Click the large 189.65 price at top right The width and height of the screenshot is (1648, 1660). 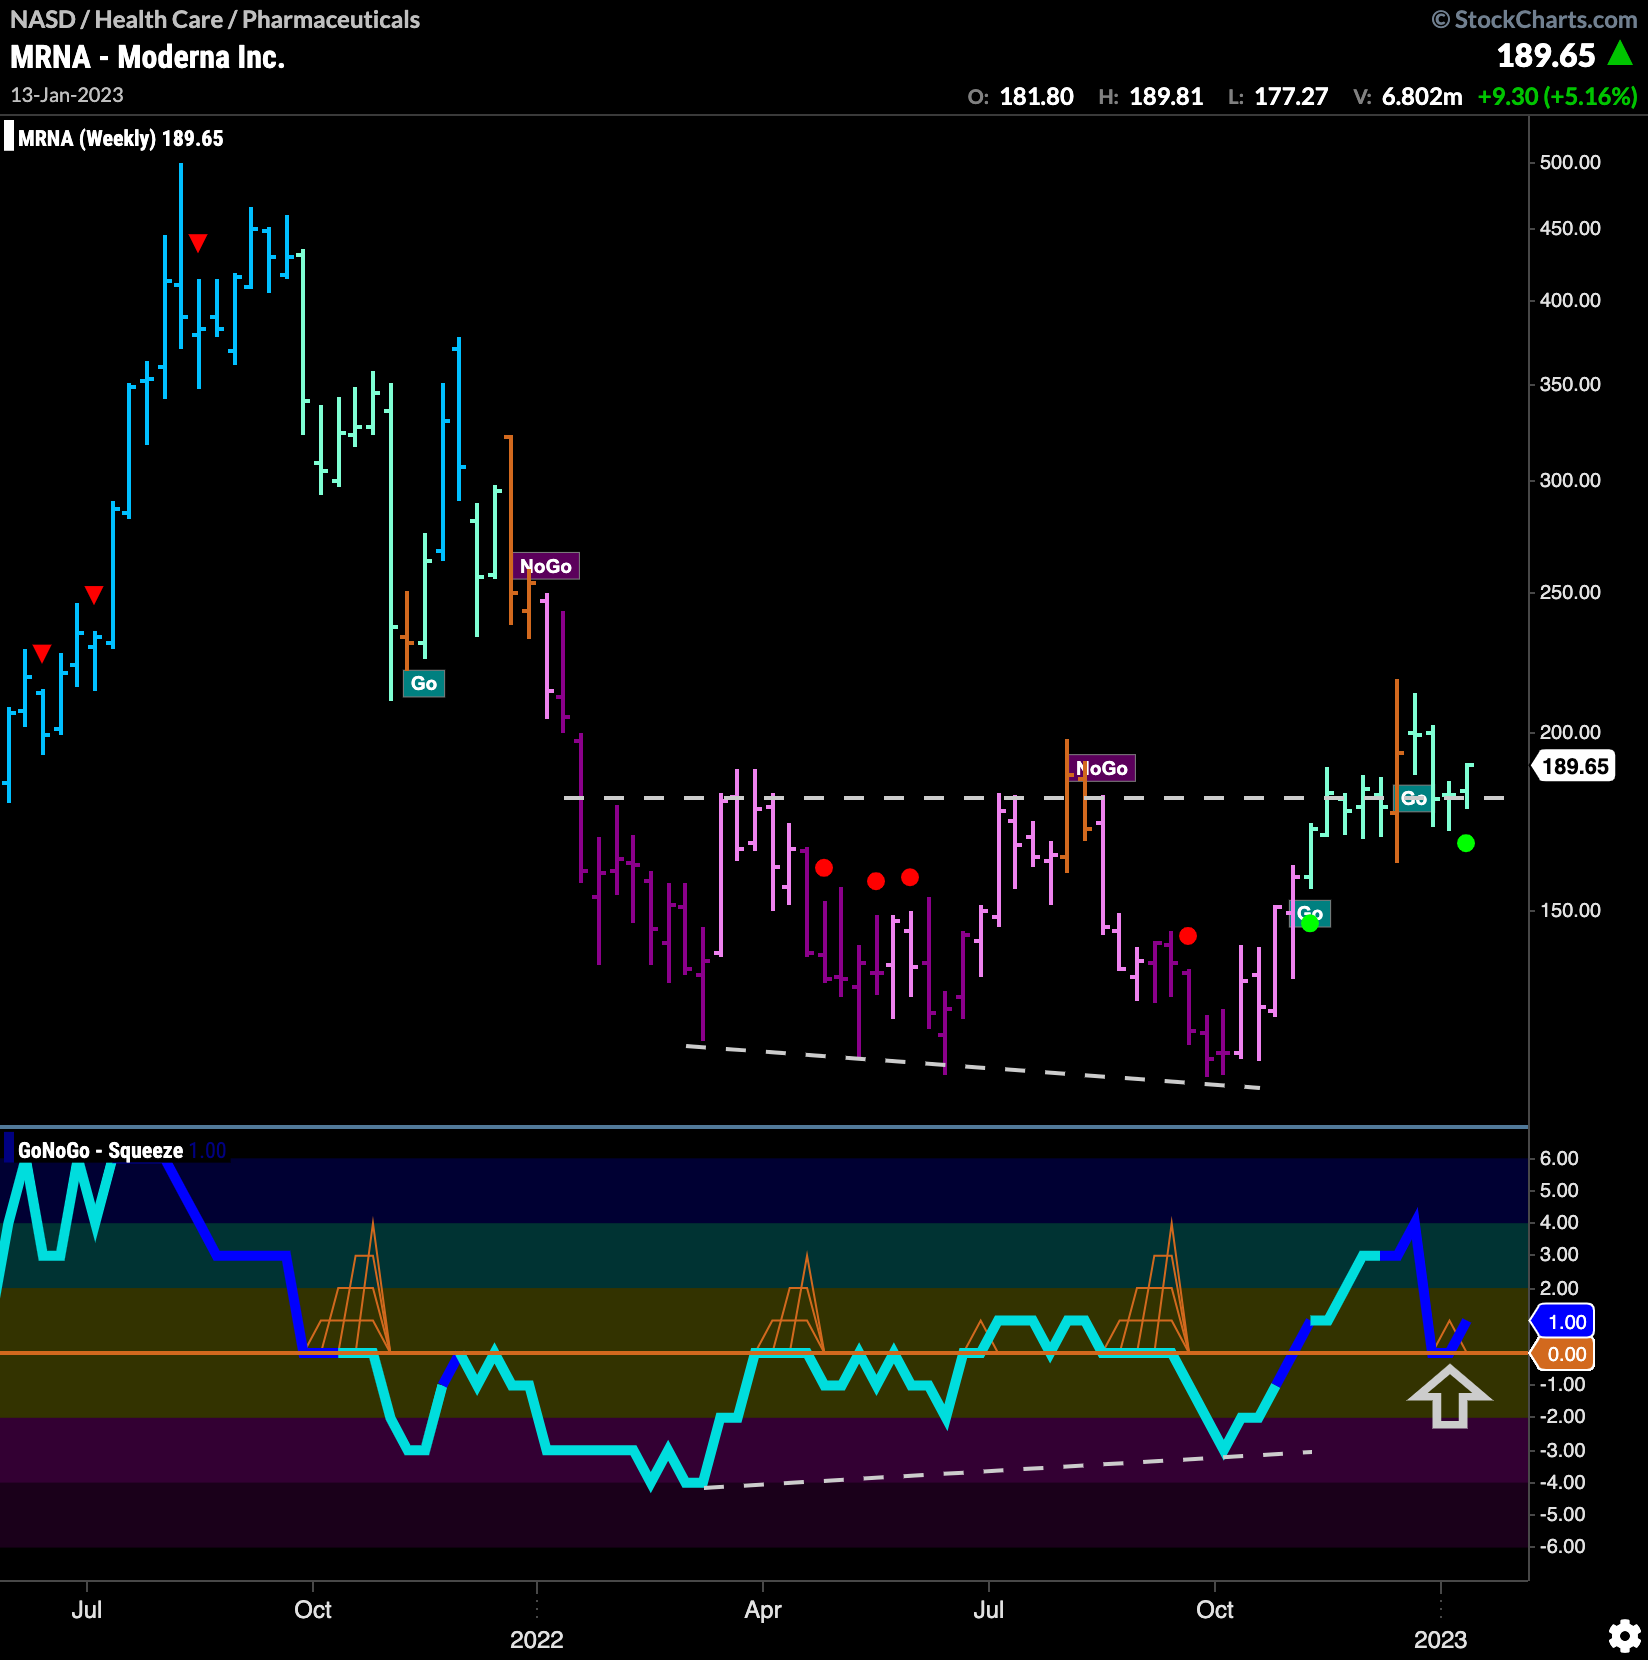pyautogui.click(x=1546, y=56)
